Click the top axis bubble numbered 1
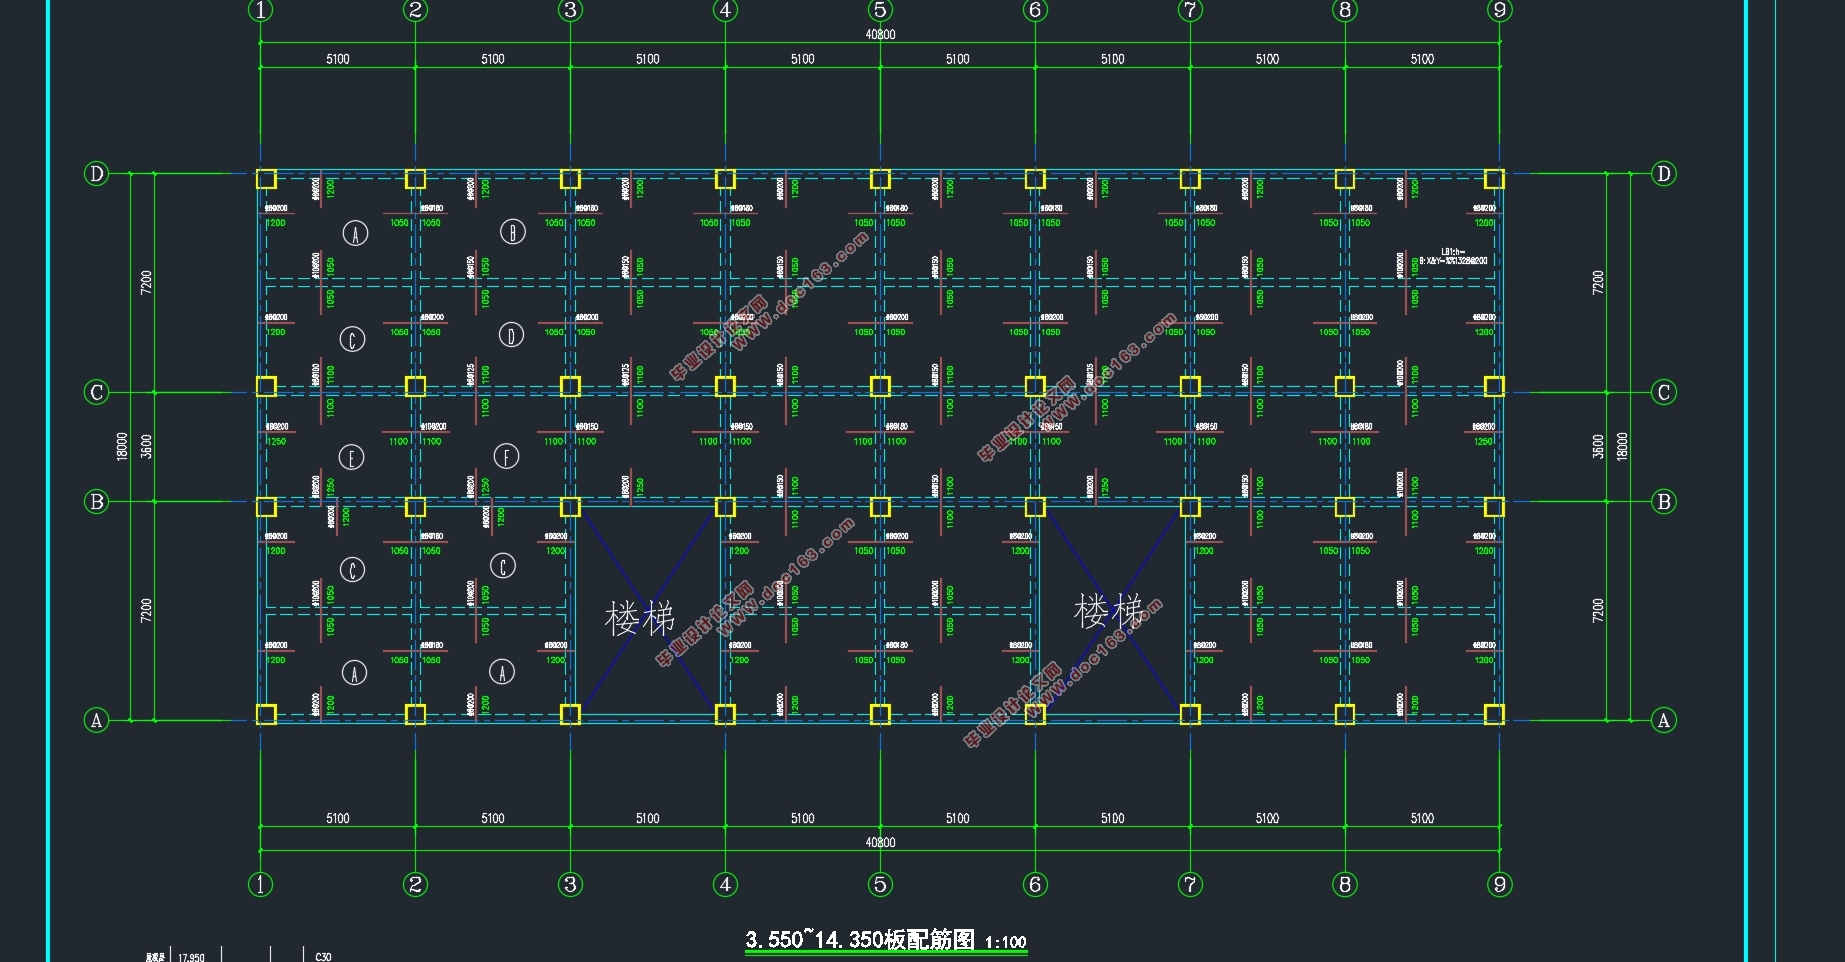This screenshot has width=1845, height=962. pyautogui.click(x=260, y=10)
